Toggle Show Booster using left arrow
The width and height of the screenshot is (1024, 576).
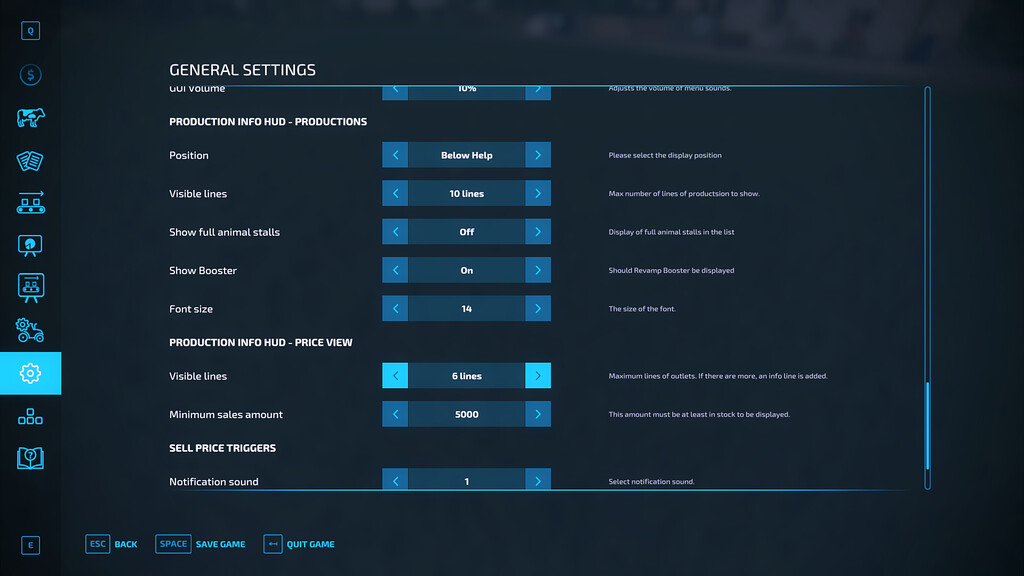coord(395,270)
